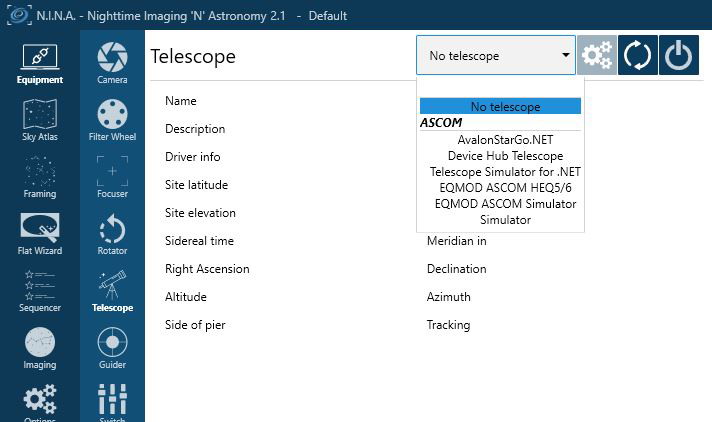
Task: Select the Camera equipment tab
Action: tap(112, 64)
